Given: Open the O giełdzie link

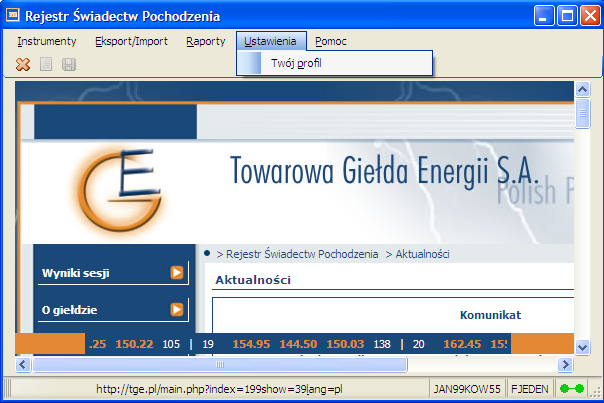Looking at the screenshot, I should (x=69, y=310).
